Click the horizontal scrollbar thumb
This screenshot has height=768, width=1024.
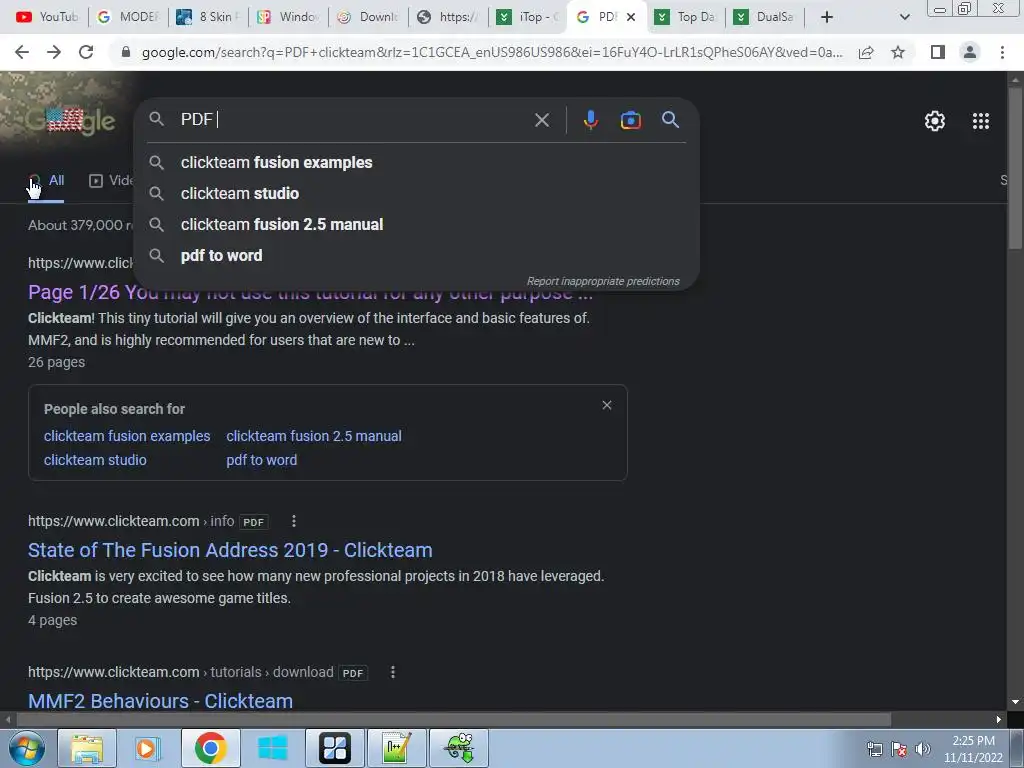pyautogui.click(x=454, y=720)
